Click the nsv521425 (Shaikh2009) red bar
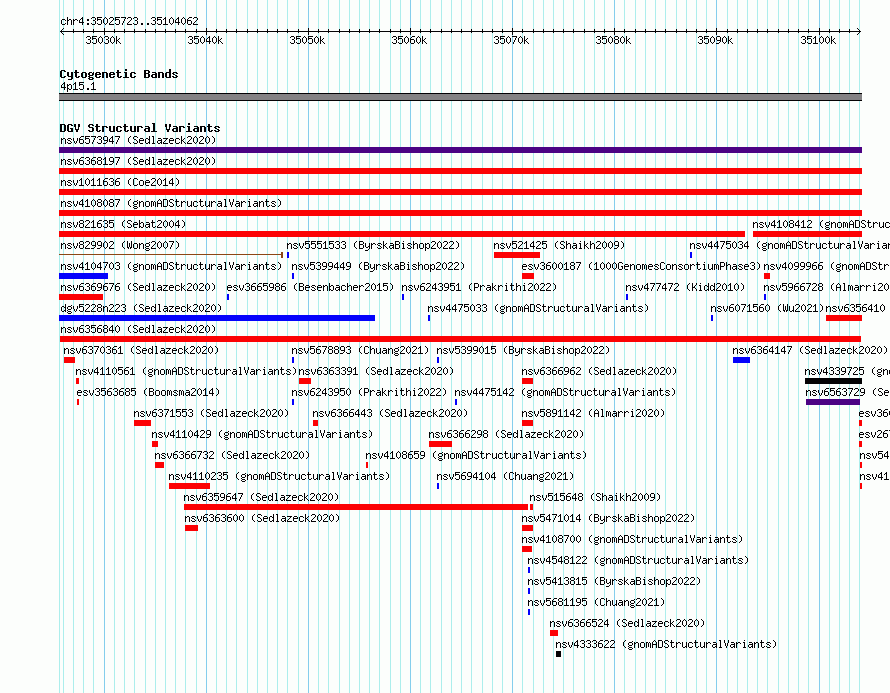890x693 pixels. coord(517,255)
